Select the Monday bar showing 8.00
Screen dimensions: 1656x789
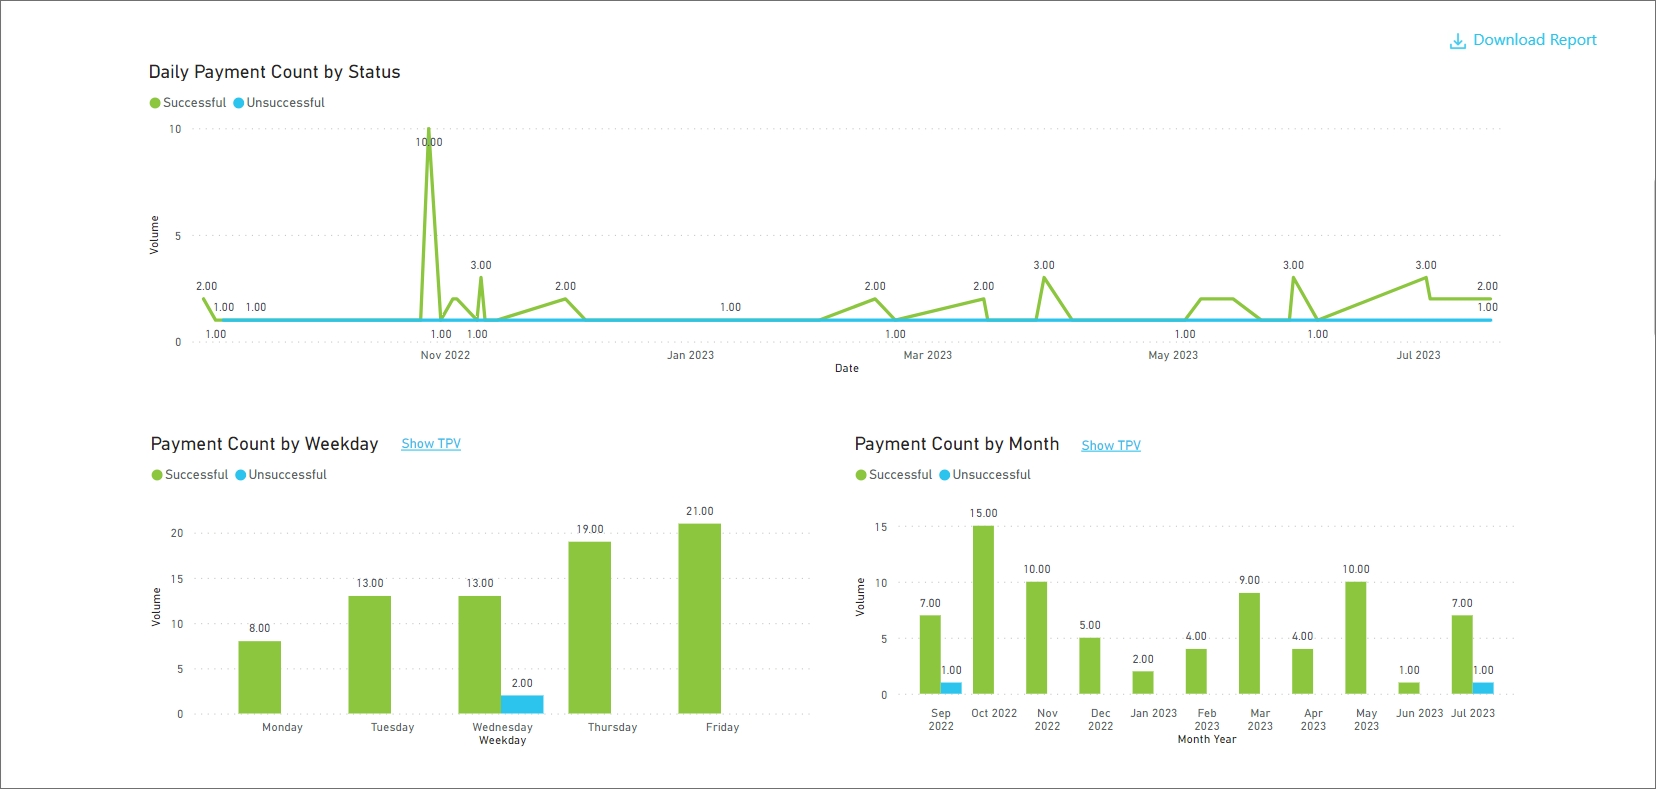pyautogui.click(x=259, y=677)
